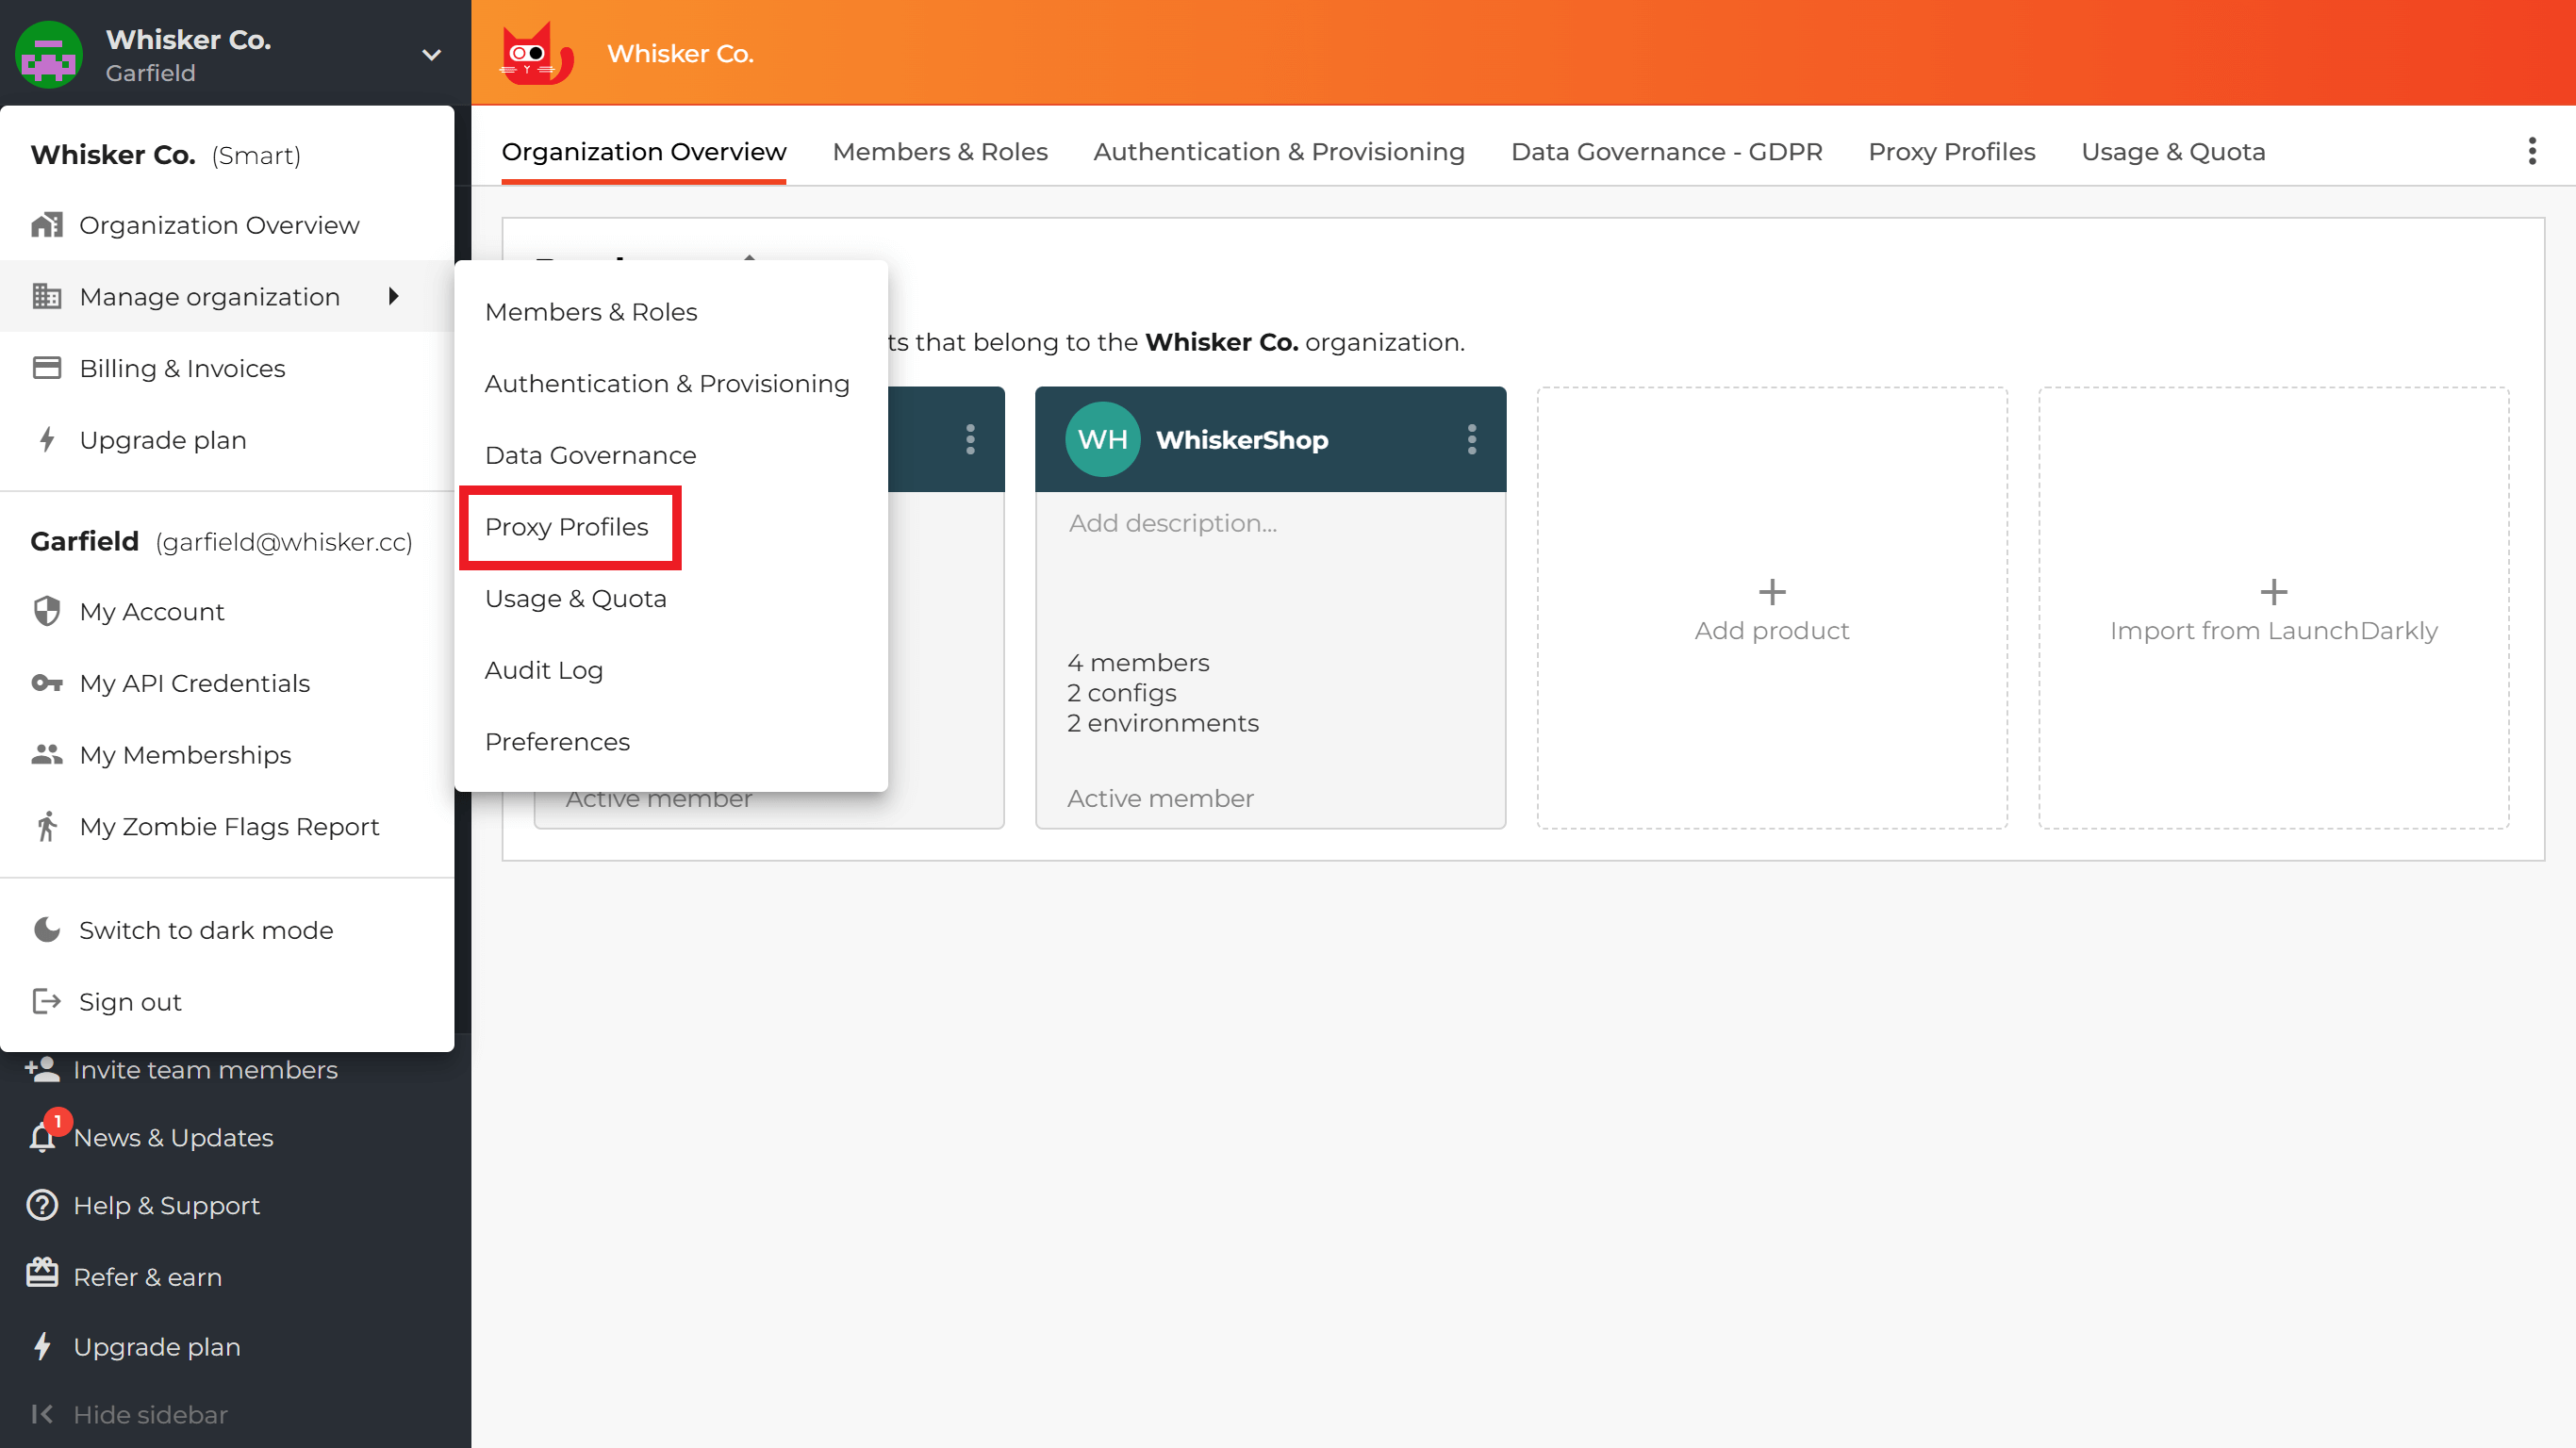The image size is (2576, 1448).
Task: Open Billing & Invoices from the sidebar icon
Action: click(x=46, y=368)
